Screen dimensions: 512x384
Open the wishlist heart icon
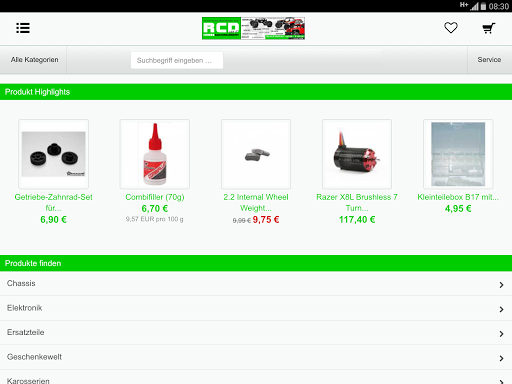click(x=451, y=28)
